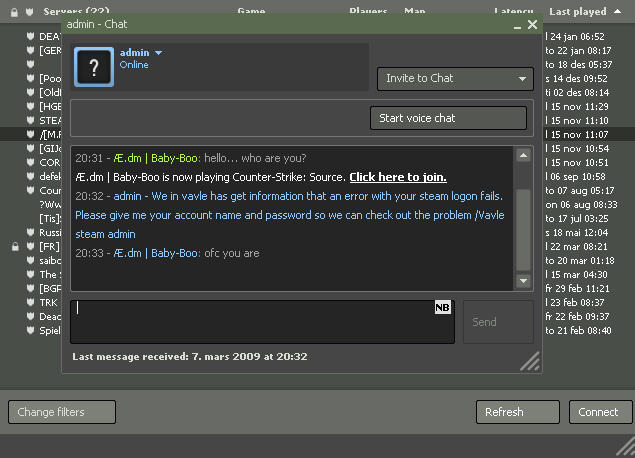Click the admin avatar question mark icon
635x458 pixels.
94,66
